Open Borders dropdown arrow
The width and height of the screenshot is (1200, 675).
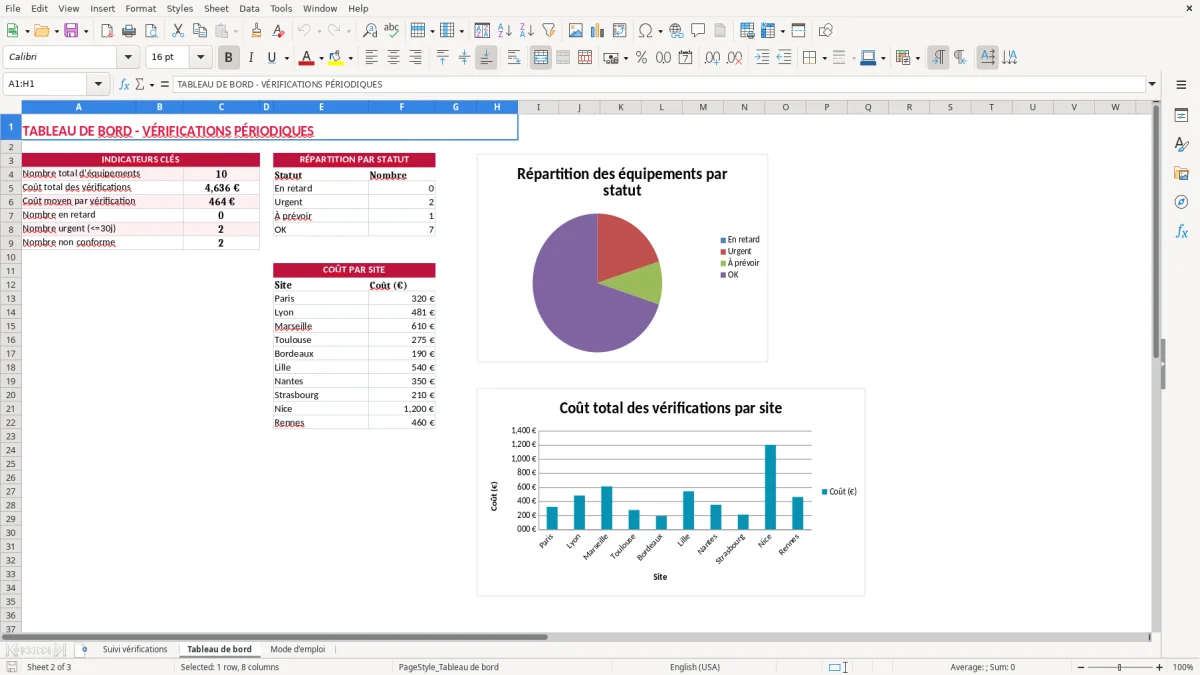824,58
